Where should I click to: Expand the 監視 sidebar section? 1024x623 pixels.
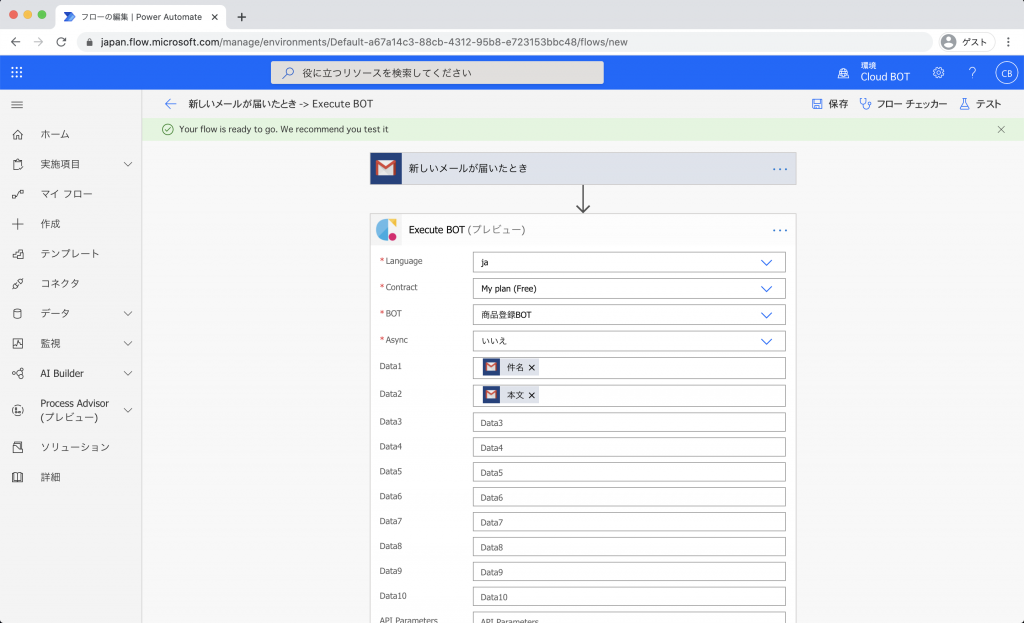(x=128, y=343)
